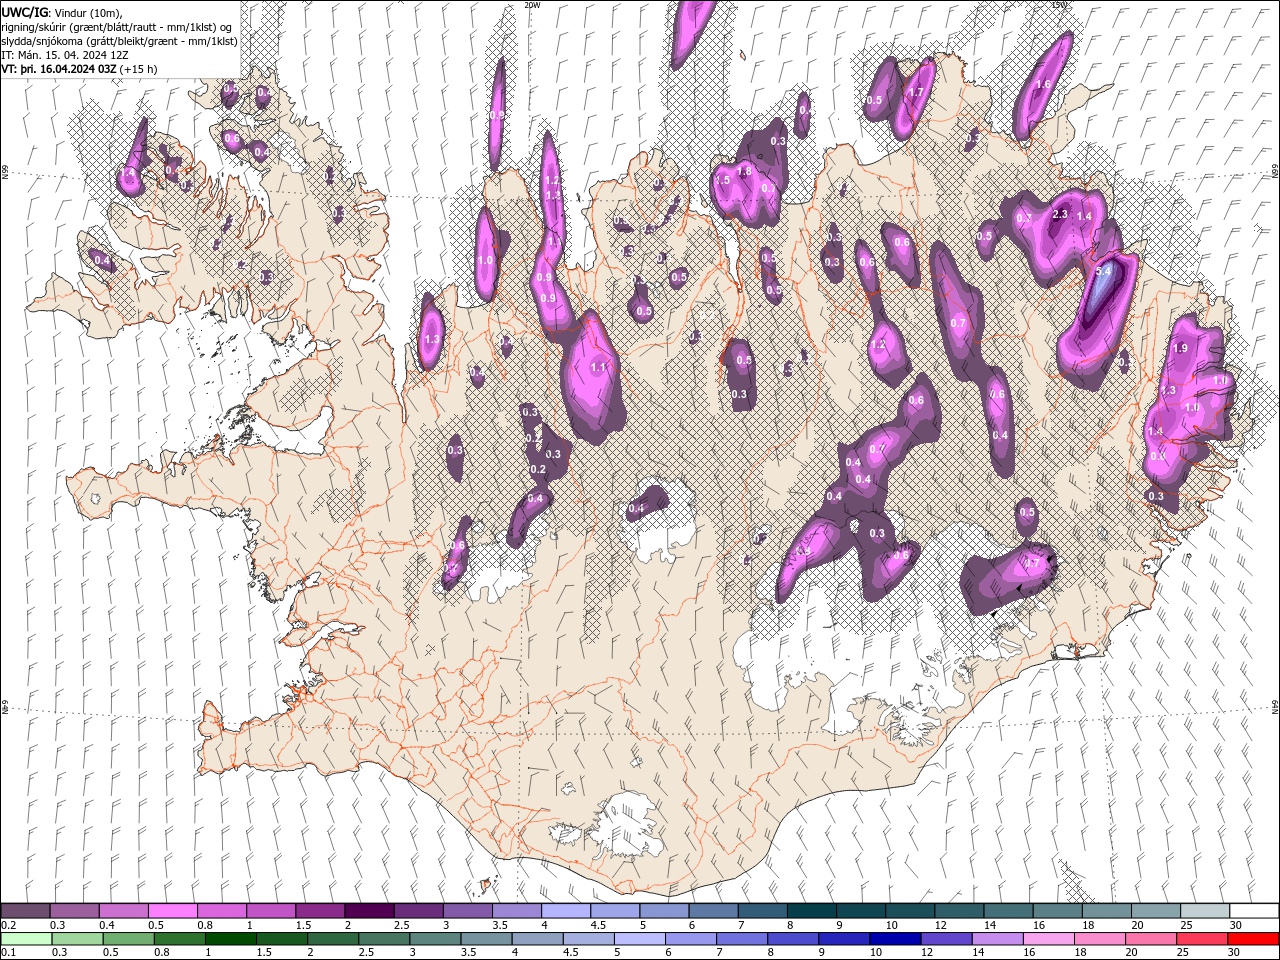
Task: Select the 'Vindur (10m)' header text
Action: click(x=90, y=12)
